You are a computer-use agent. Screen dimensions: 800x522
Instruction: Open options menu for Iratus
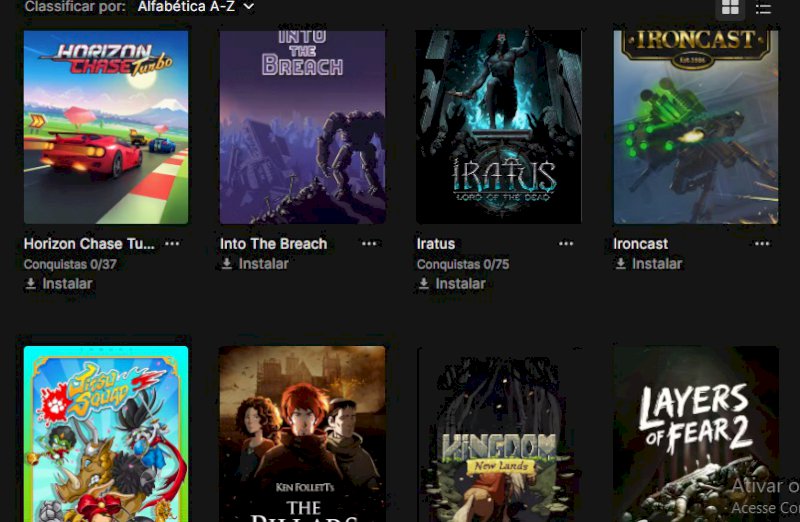click(x=566, y=243)
